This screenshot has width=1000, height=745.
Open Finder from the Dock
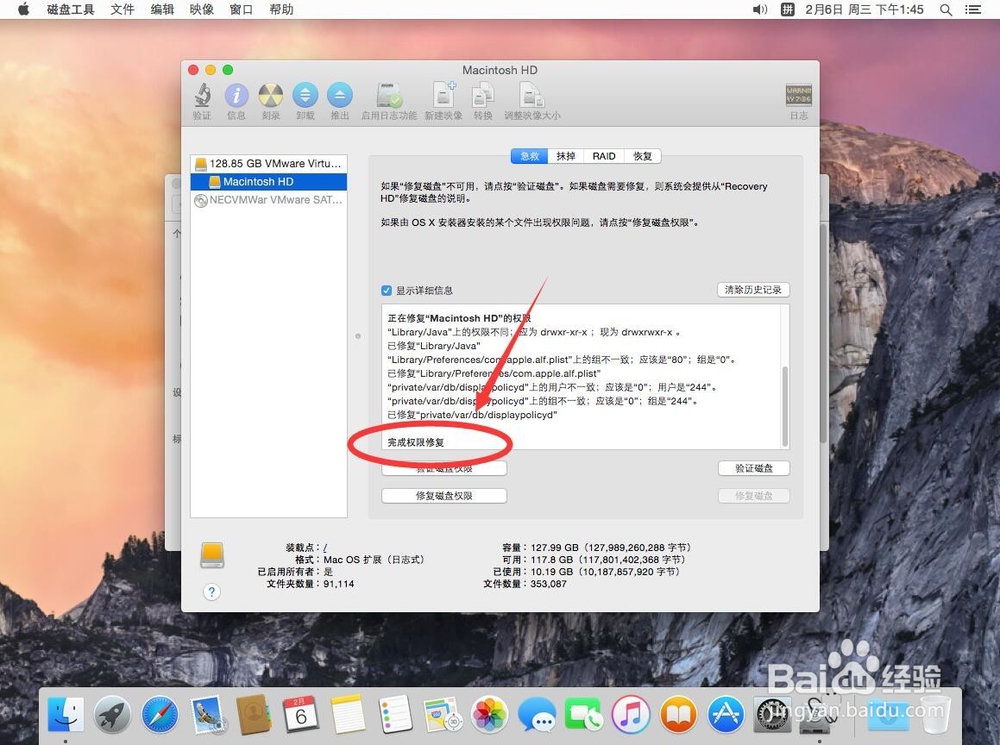click(x=66, y=714)
